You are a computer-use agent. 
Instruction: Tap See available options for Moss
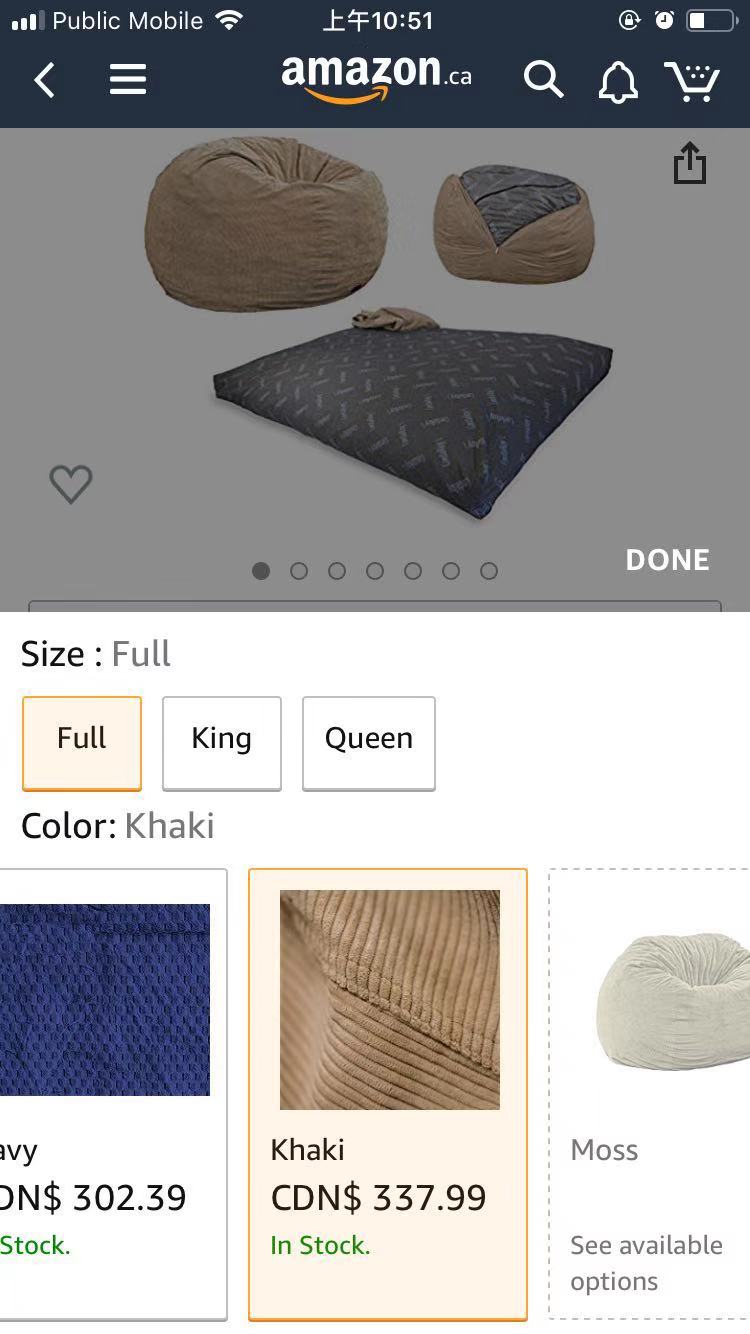646,1263
